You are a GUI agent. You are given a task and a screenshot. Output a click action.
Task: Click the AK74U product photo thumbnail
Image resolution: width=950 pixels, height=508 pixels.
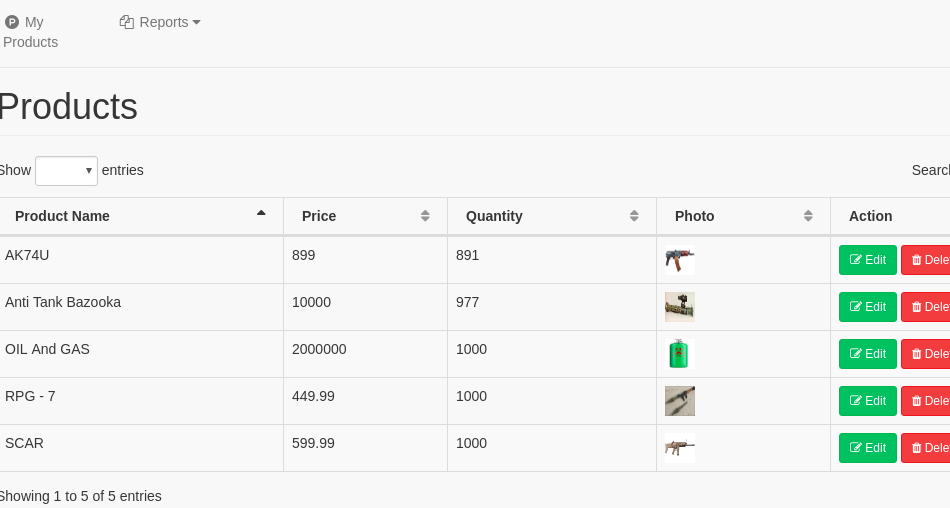(679, 260)
